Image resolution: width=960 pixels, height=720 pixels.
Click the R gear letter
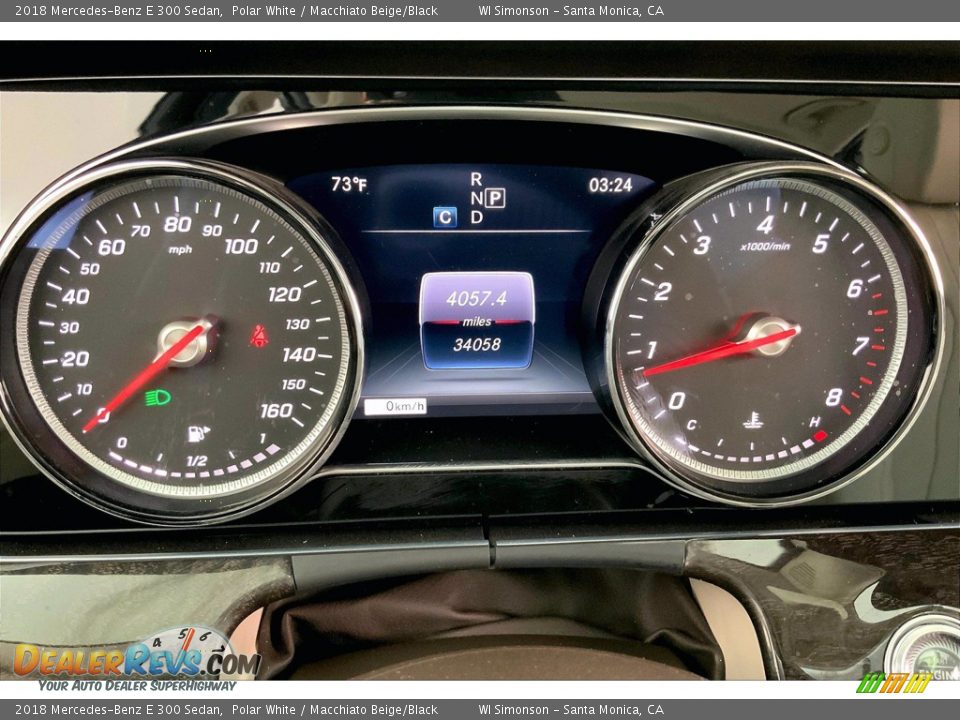[476, 179]
